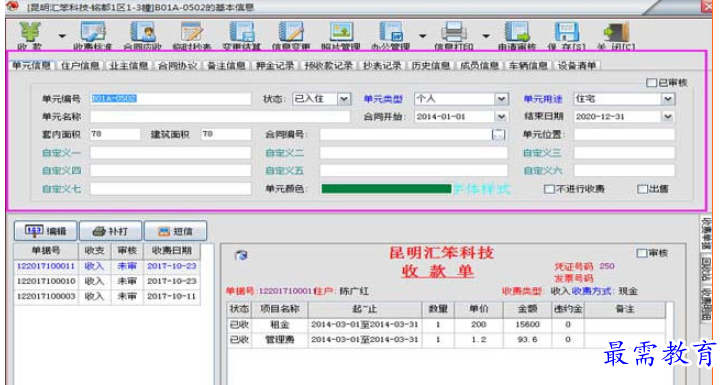725x385 pixels.
Task: View the 历史信息 tab
Action: click(431, 66)
